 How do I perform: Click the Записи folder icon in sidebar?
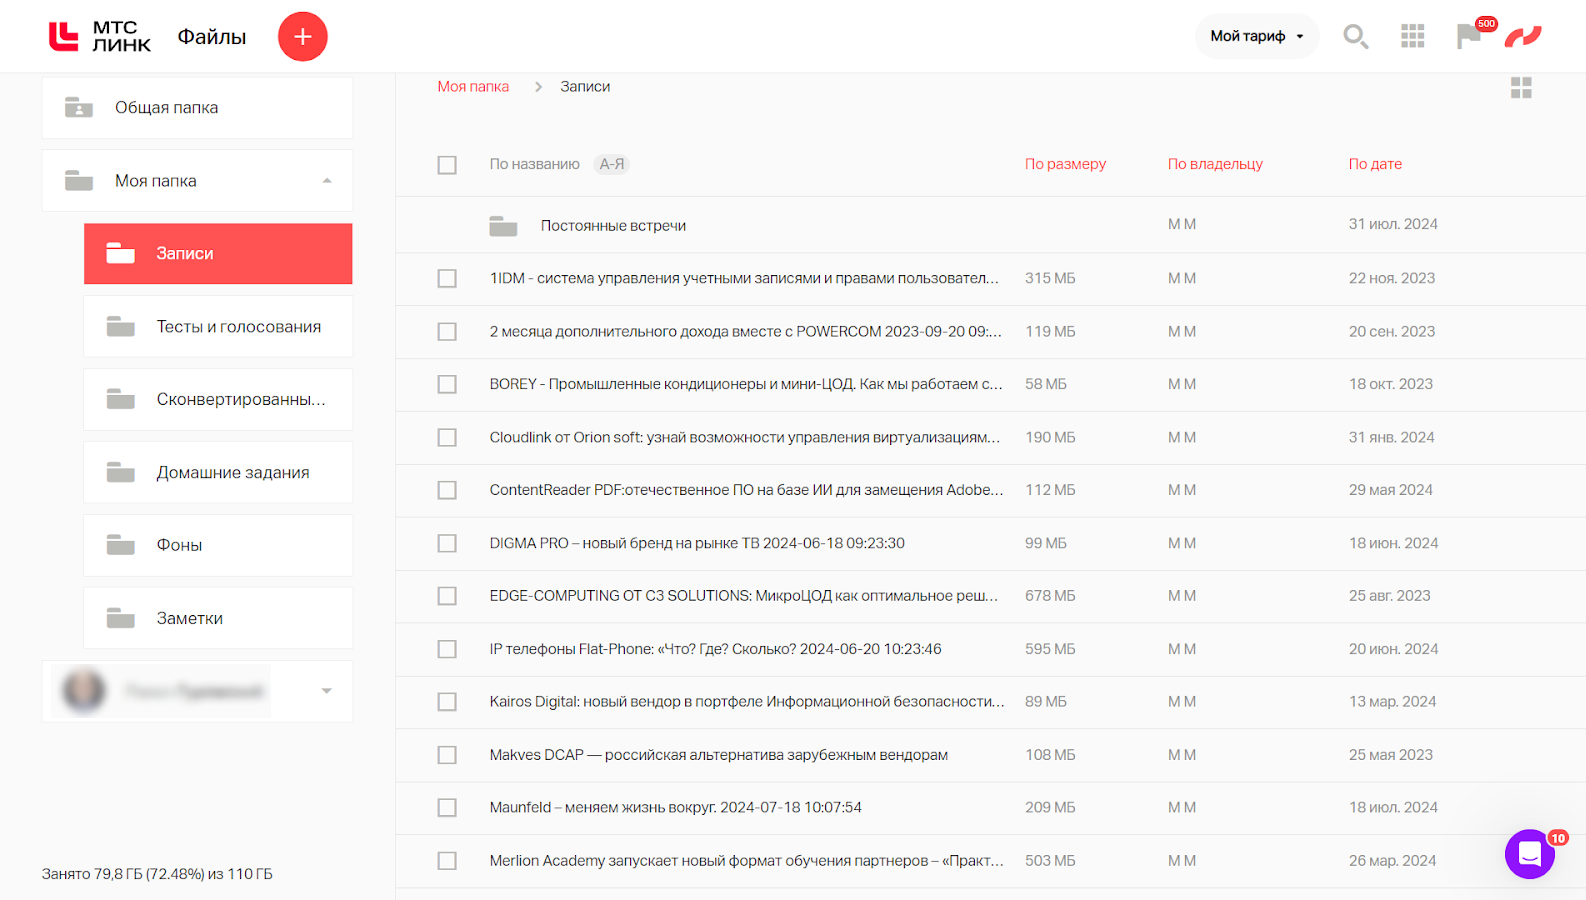pyautogui.click(x=121, y=253)
